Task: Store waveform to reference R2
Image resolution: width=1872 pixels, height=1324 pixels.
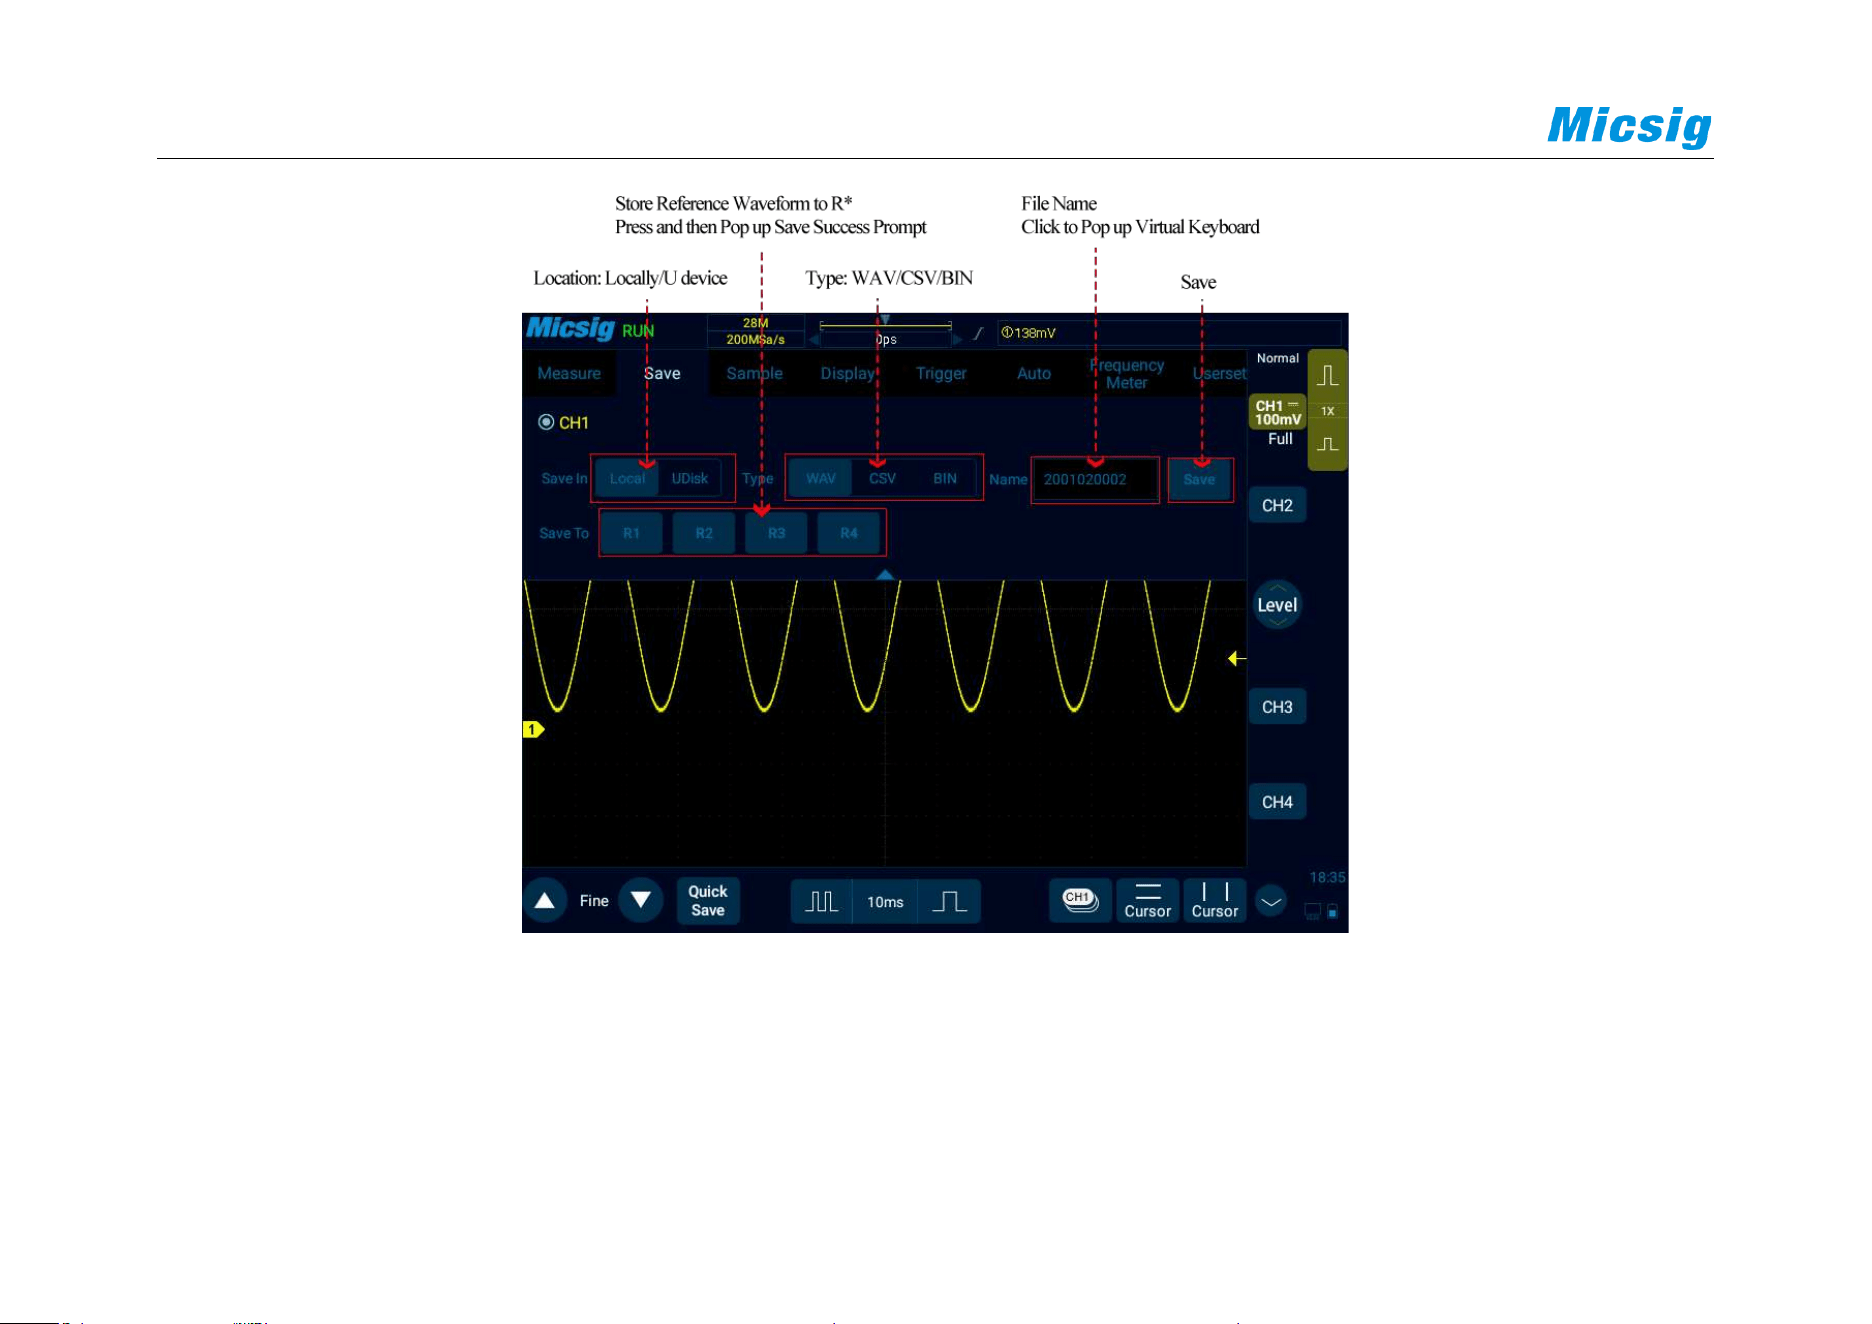Action: 704,533
